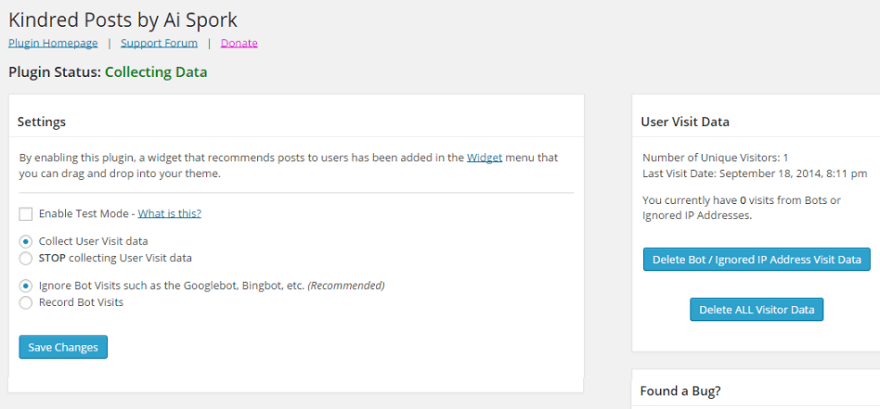Image resolution: width=880 pixels, height=409 pixels.
Task: Click the pink Donate link
Action: [x=239, y=43]
